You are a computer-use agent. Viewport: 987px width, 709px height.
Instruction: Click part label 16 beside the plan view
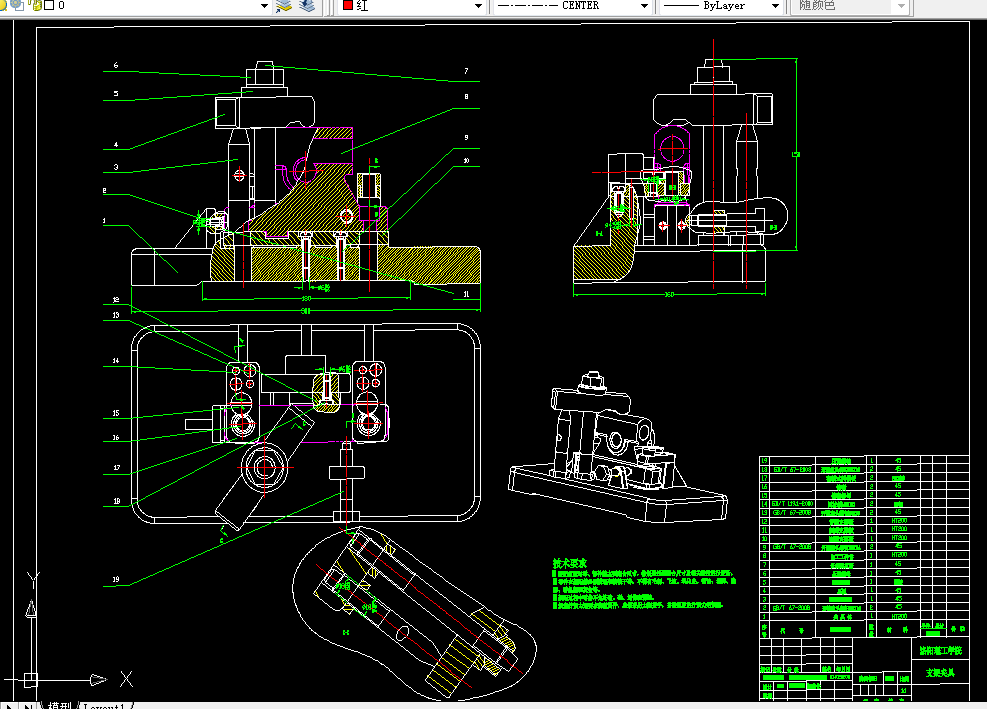116,437
